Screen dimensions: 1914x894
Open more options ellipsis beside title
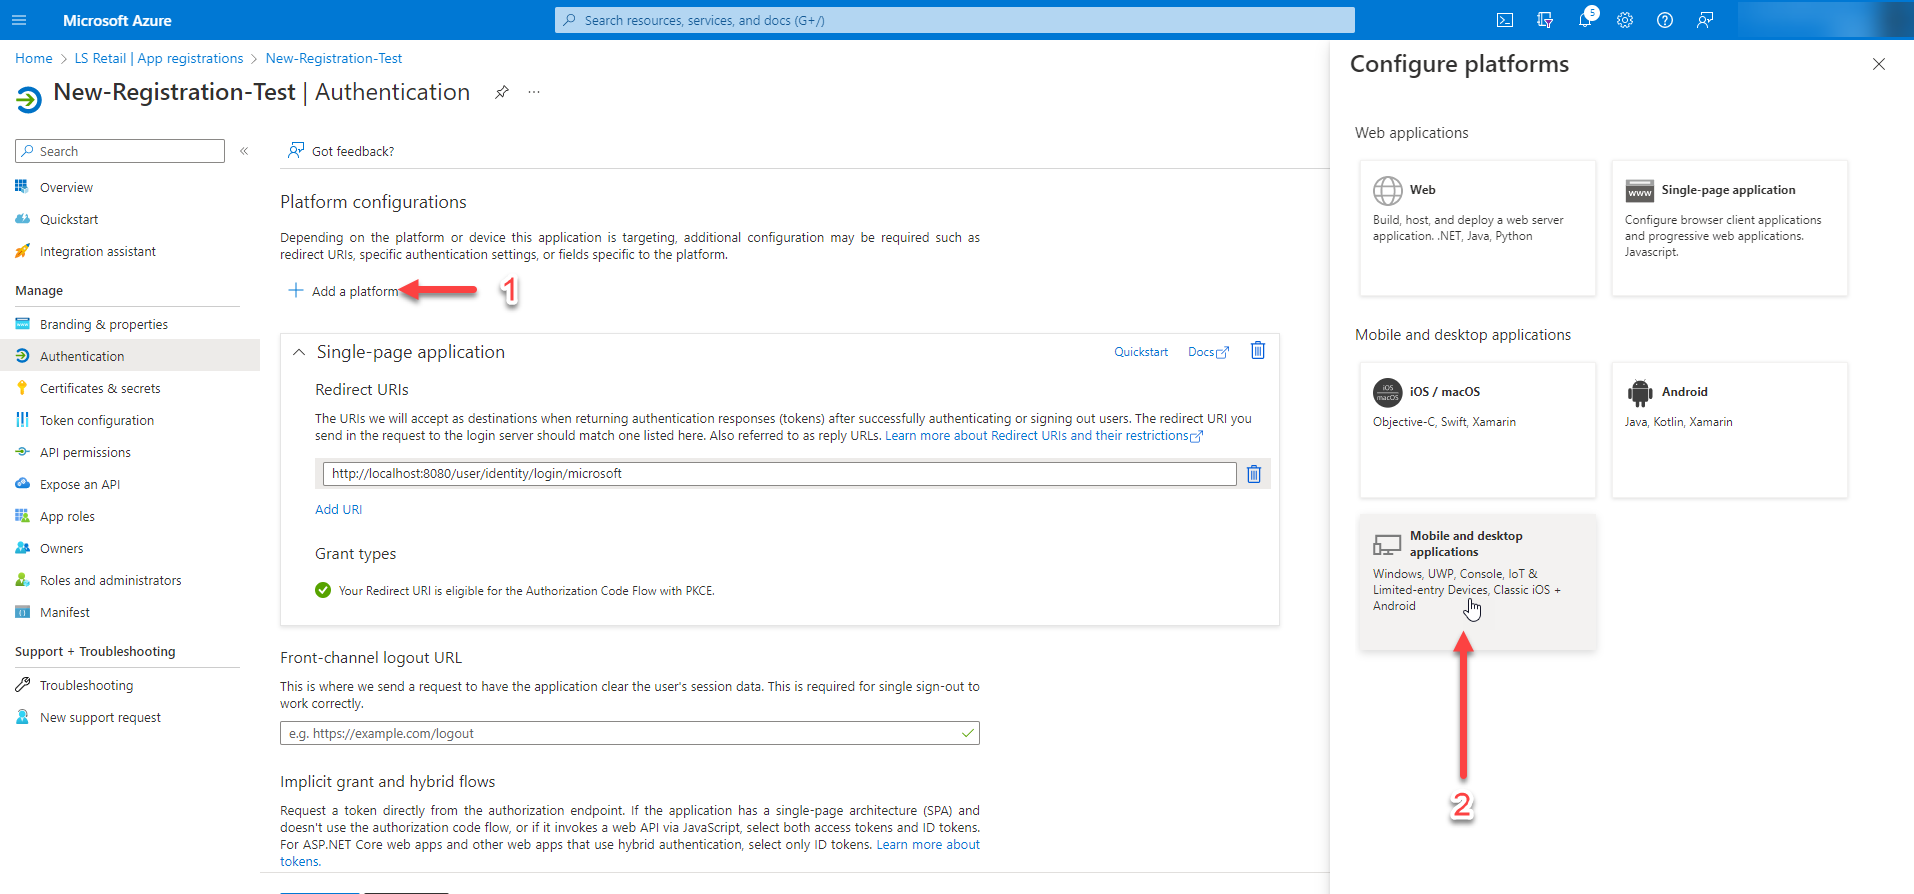tap(534, 92)
